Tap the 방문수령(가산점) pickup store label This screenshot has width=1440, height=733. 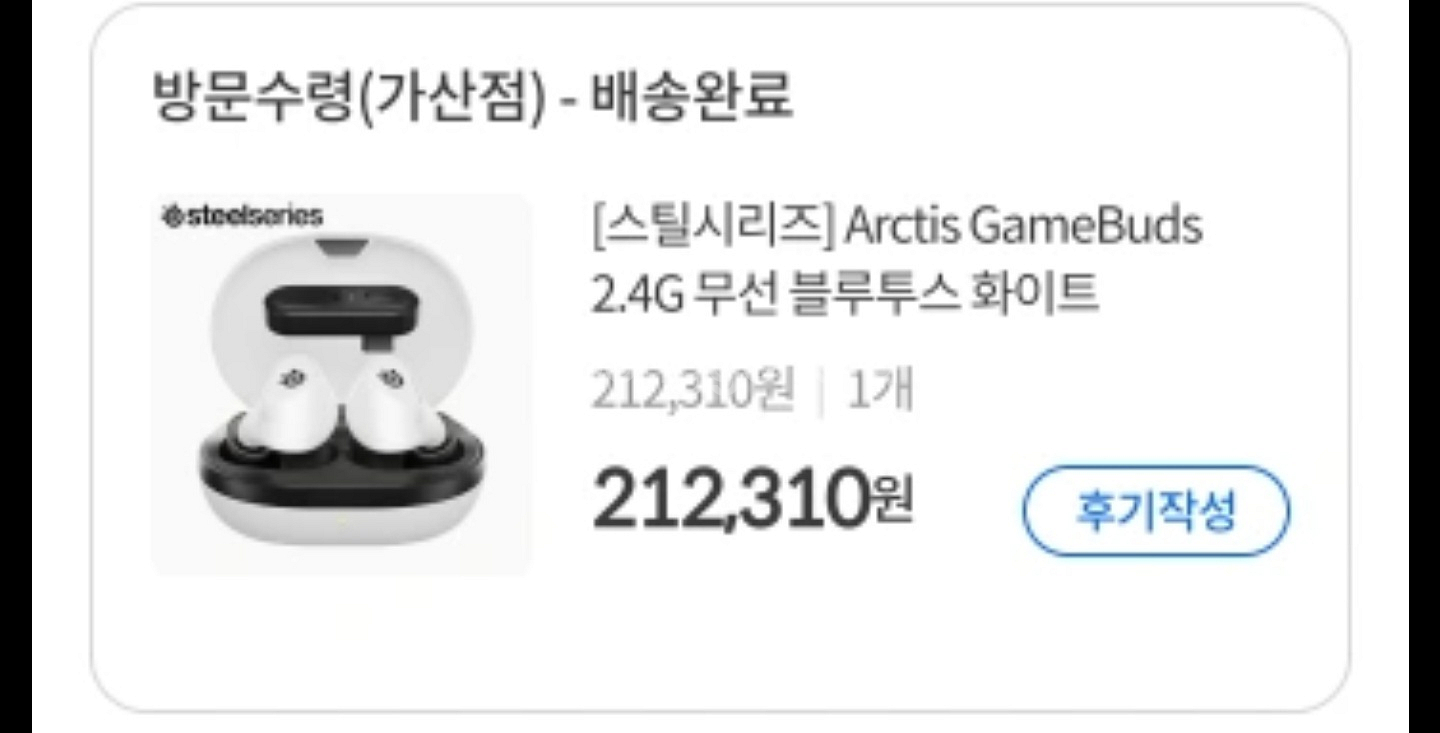pyautogui.click(x=350, y=98)
